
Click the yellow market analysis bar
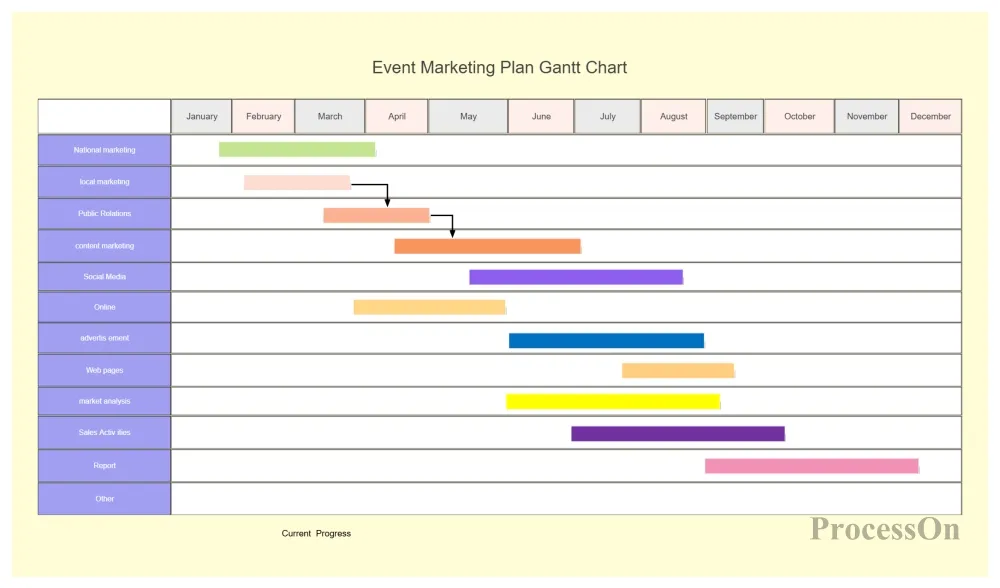(613, 402)
